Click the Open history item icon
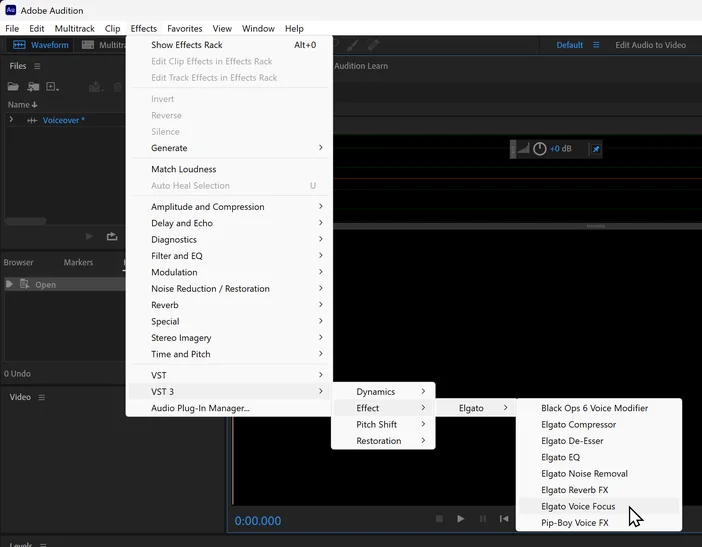 [25, 284]
